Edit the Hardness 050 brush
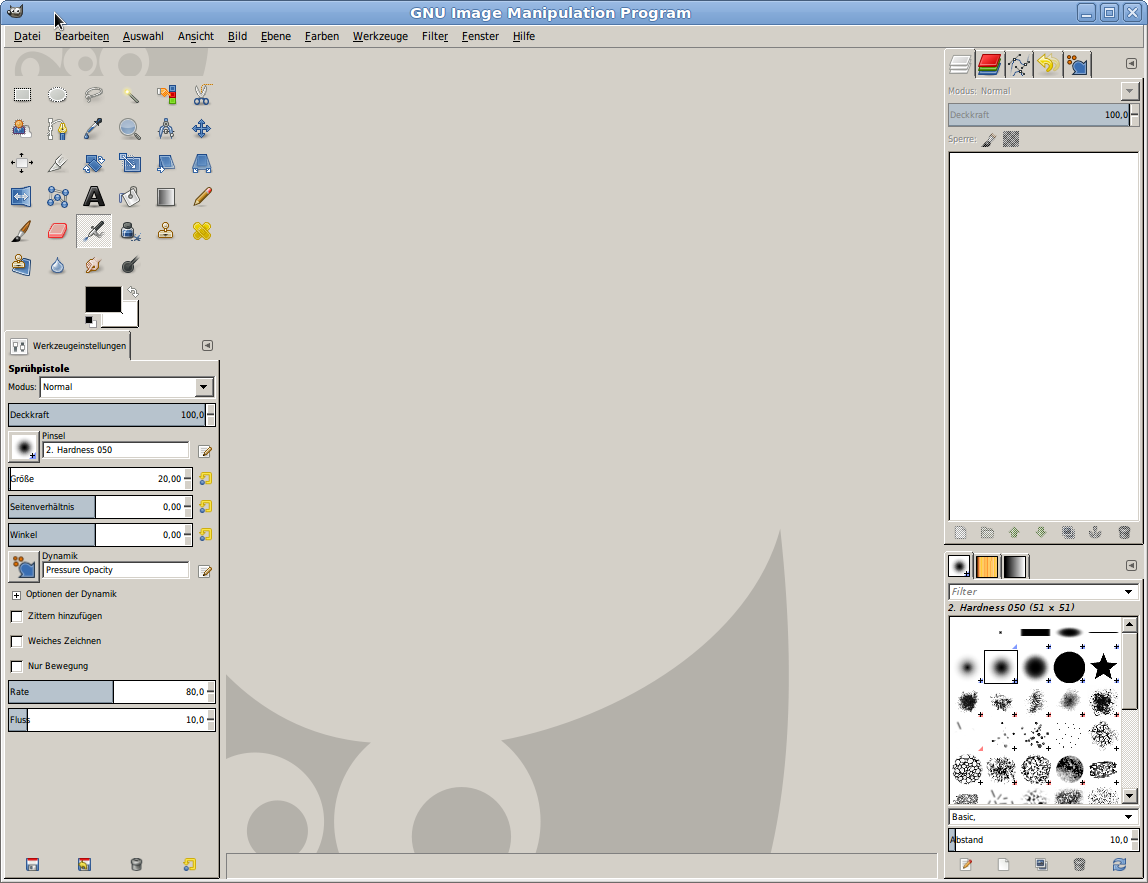Image resolution: width=1148 pixels, height=883 pixels. click(205, 451)
